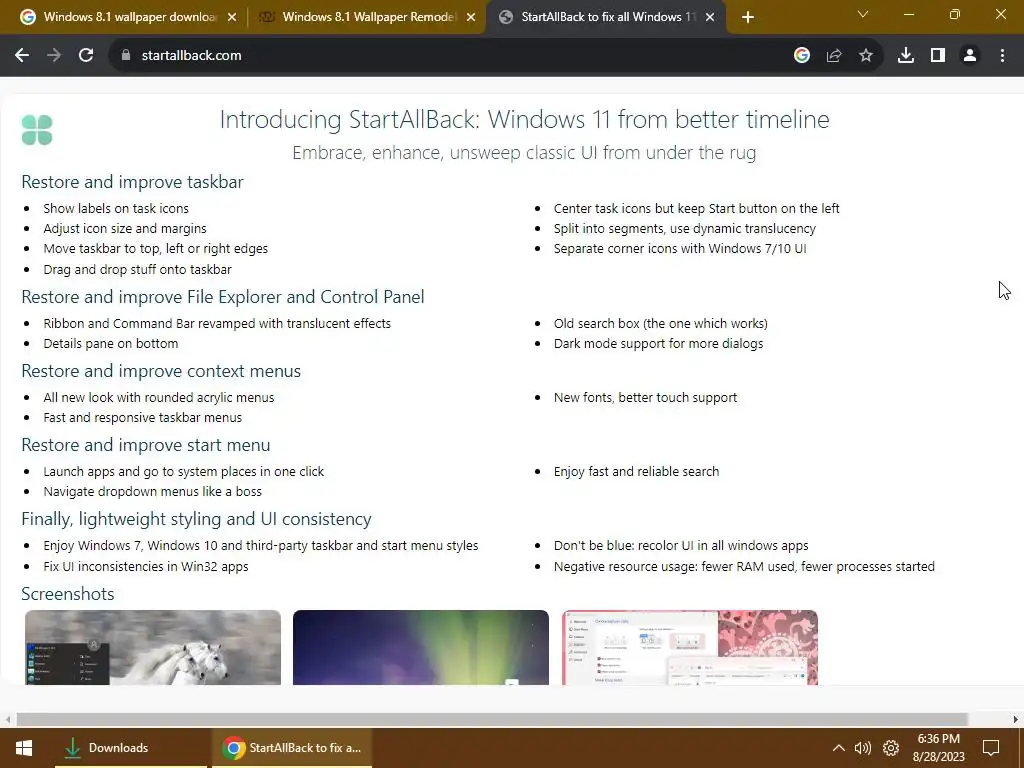Show hidden tray icons chevron

click(839, 748)
